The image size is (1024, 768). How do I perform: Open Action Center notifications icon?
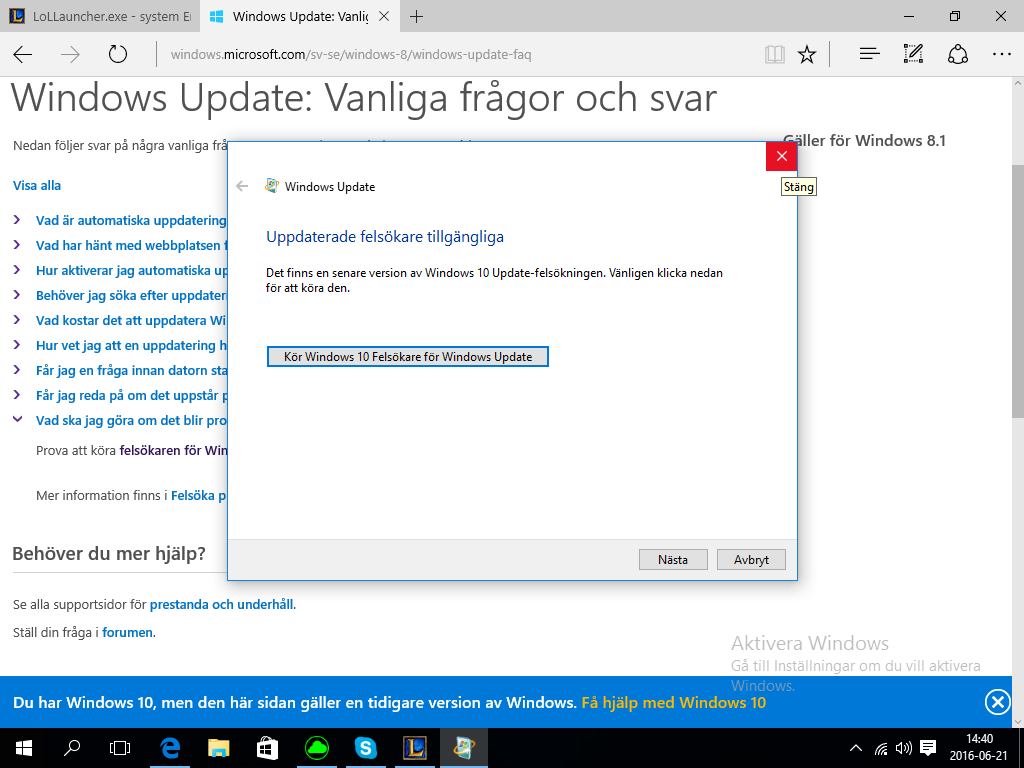click(928, 748)
